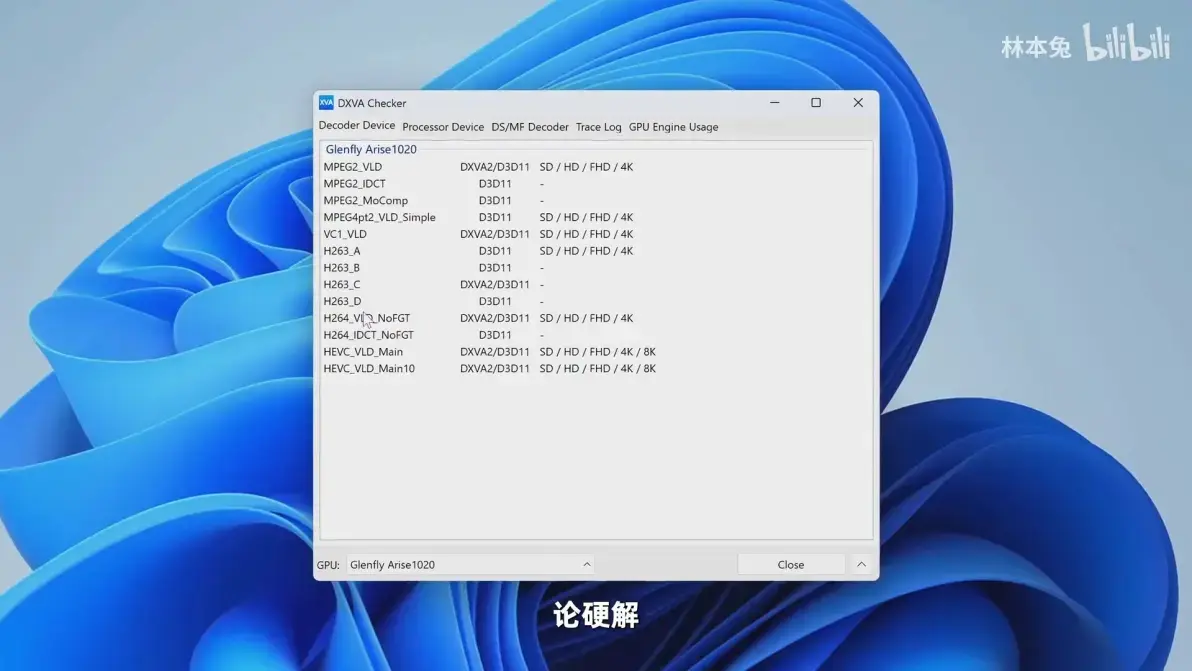Expand options with the arrow beside Close

coord(861,565)
